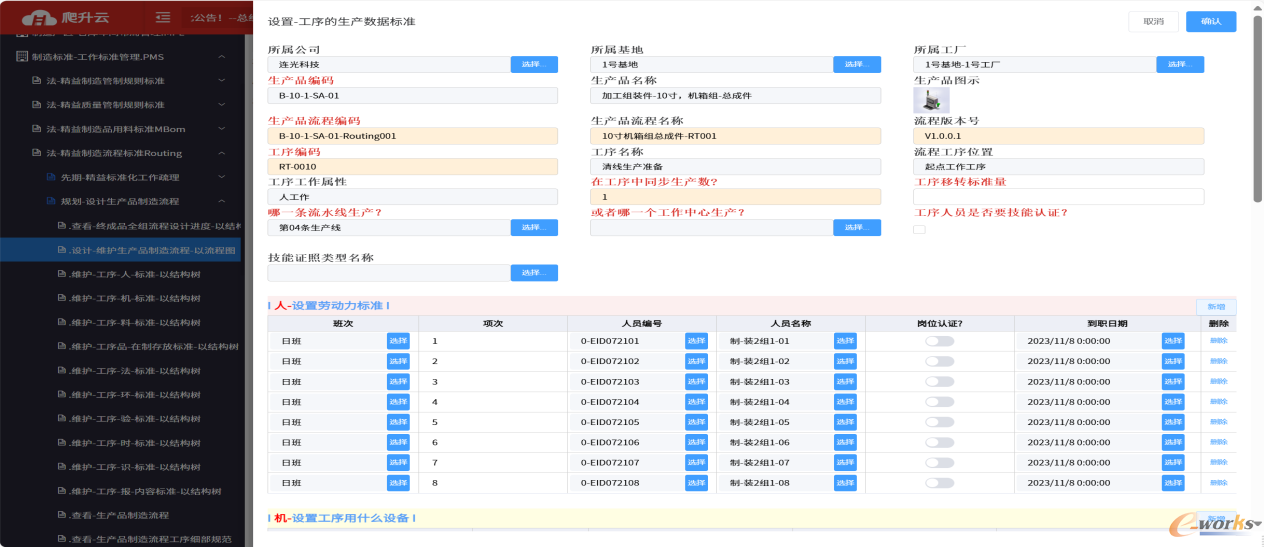Expand the 法-精益制造管制规则标准 chevron
The image size is (1264, 547).
point(221,81)
